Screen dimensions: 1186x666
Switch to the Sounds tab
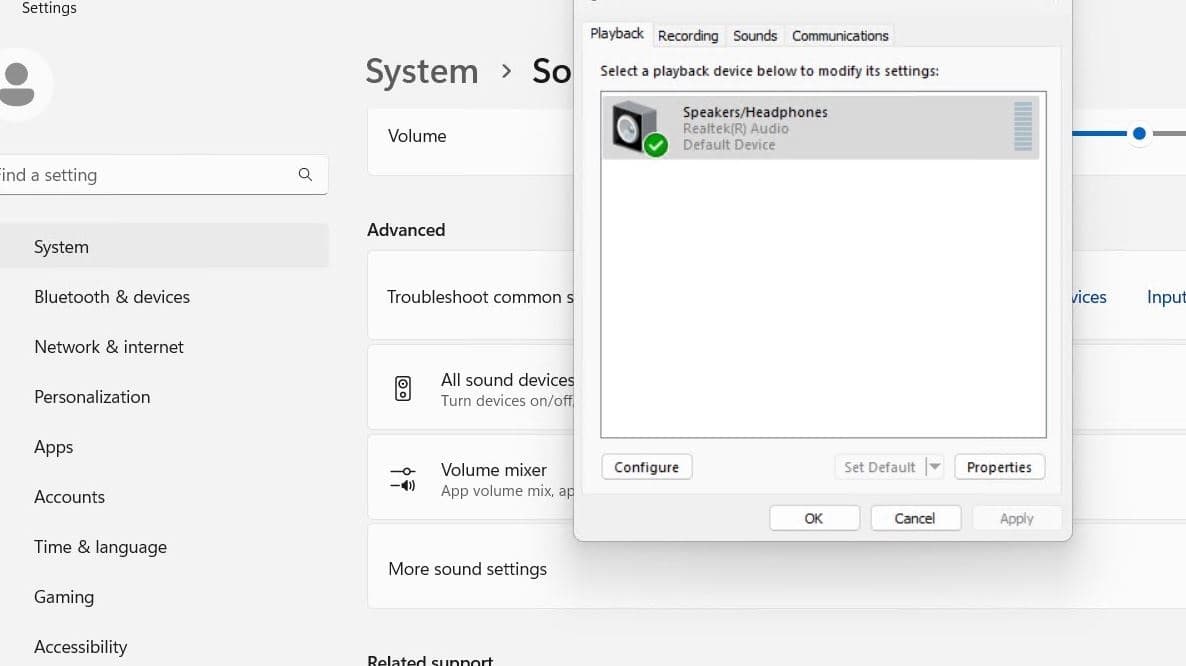click(755, 36)
